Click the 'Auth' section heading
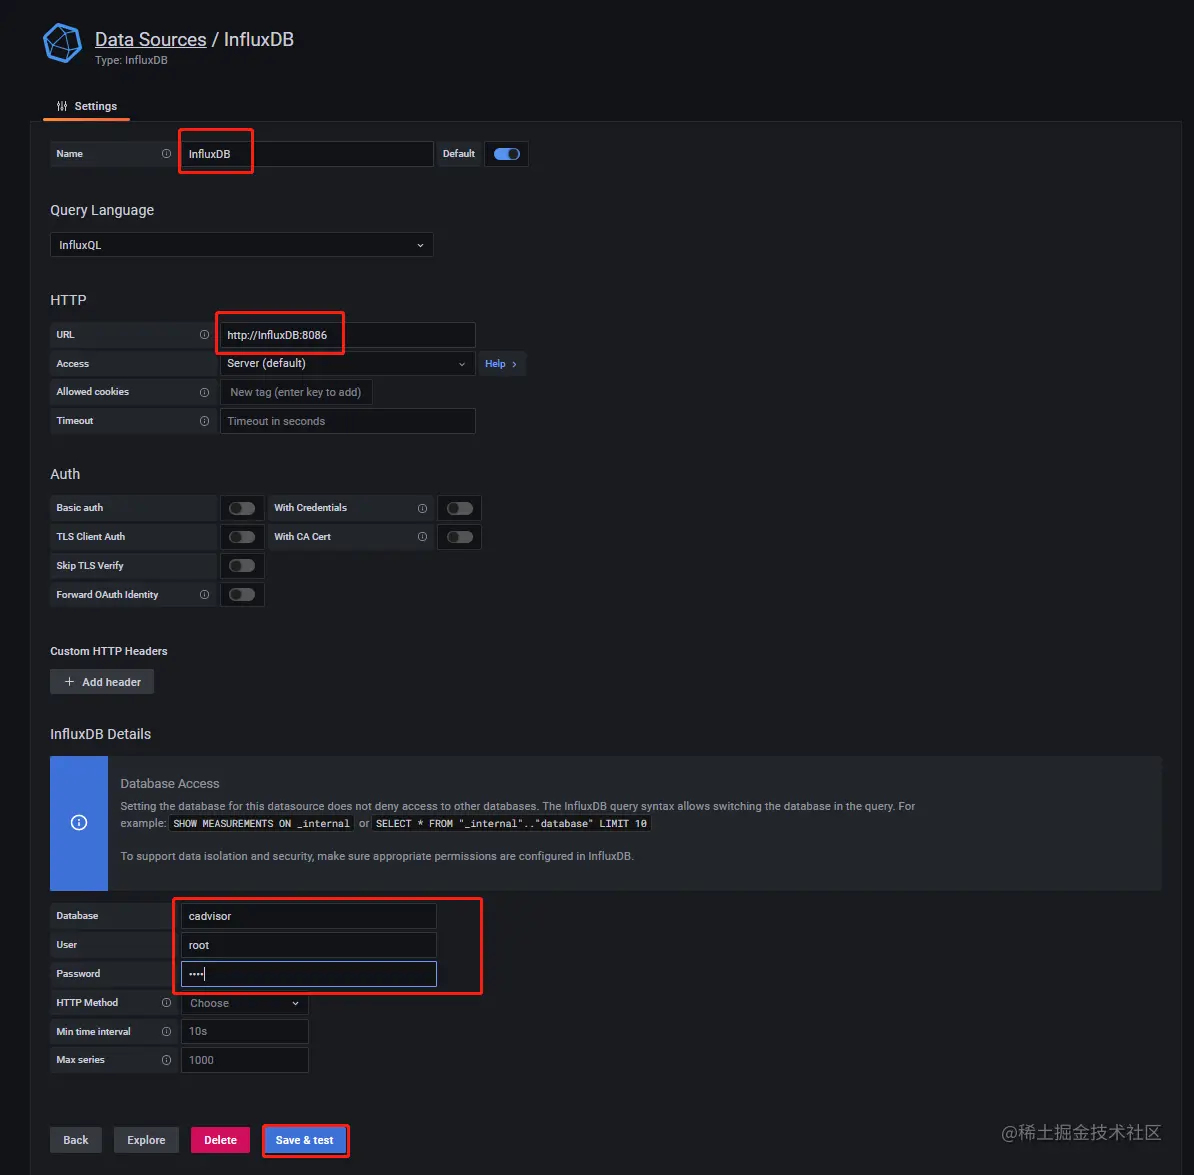The height and width of the screenshot is (1175, 1194). 65,474
